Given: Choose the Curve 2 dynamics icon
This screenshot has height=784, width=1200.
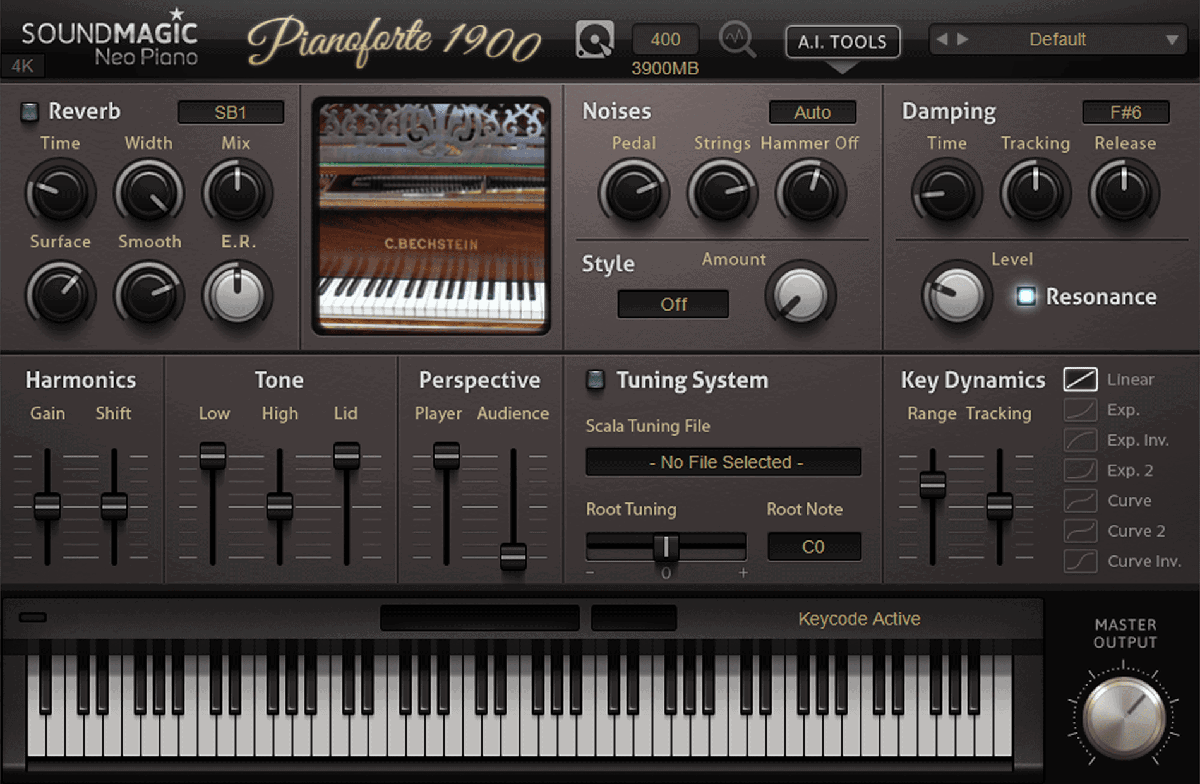Looking at the screenshot, I should click(x=1080, y=531).
